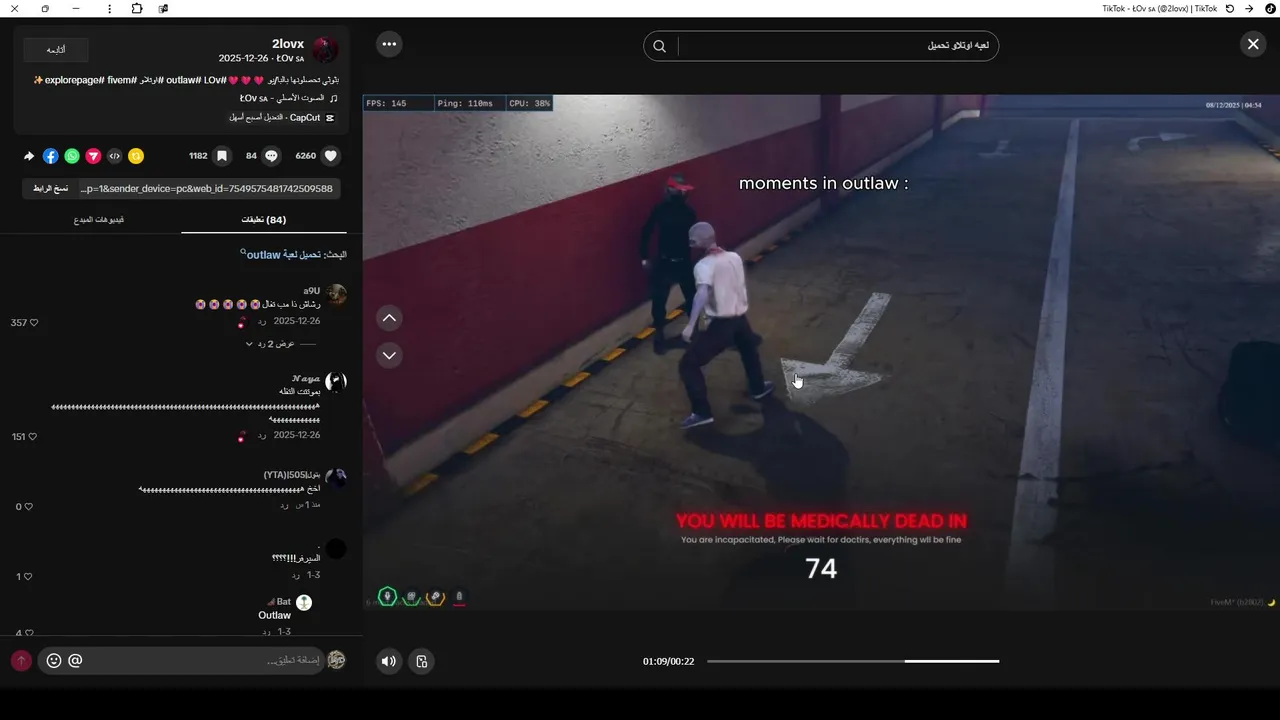Toggle the floating player icon
Image resolution: width=1280 pixels, height=720 pixels.
[422, 661]
